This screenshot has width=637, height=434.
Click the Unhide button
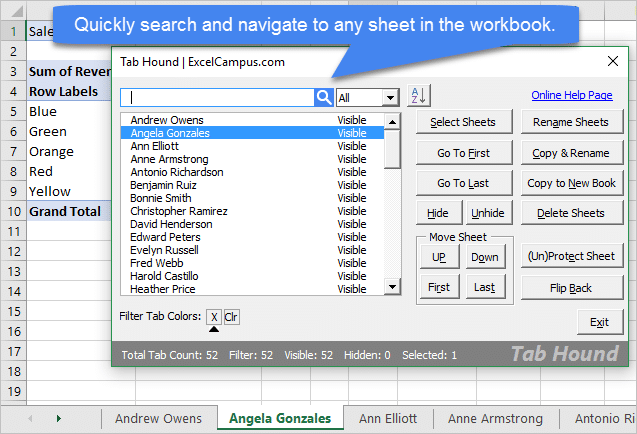point(487,213)
